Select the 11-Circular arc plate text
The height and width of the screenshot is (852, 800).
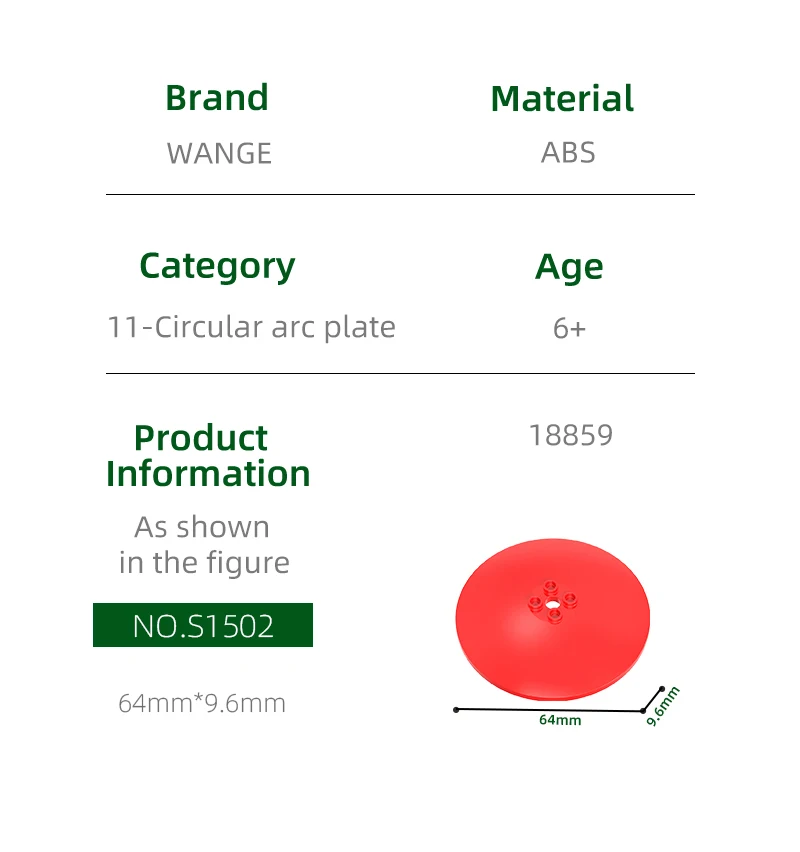point(251,327)
